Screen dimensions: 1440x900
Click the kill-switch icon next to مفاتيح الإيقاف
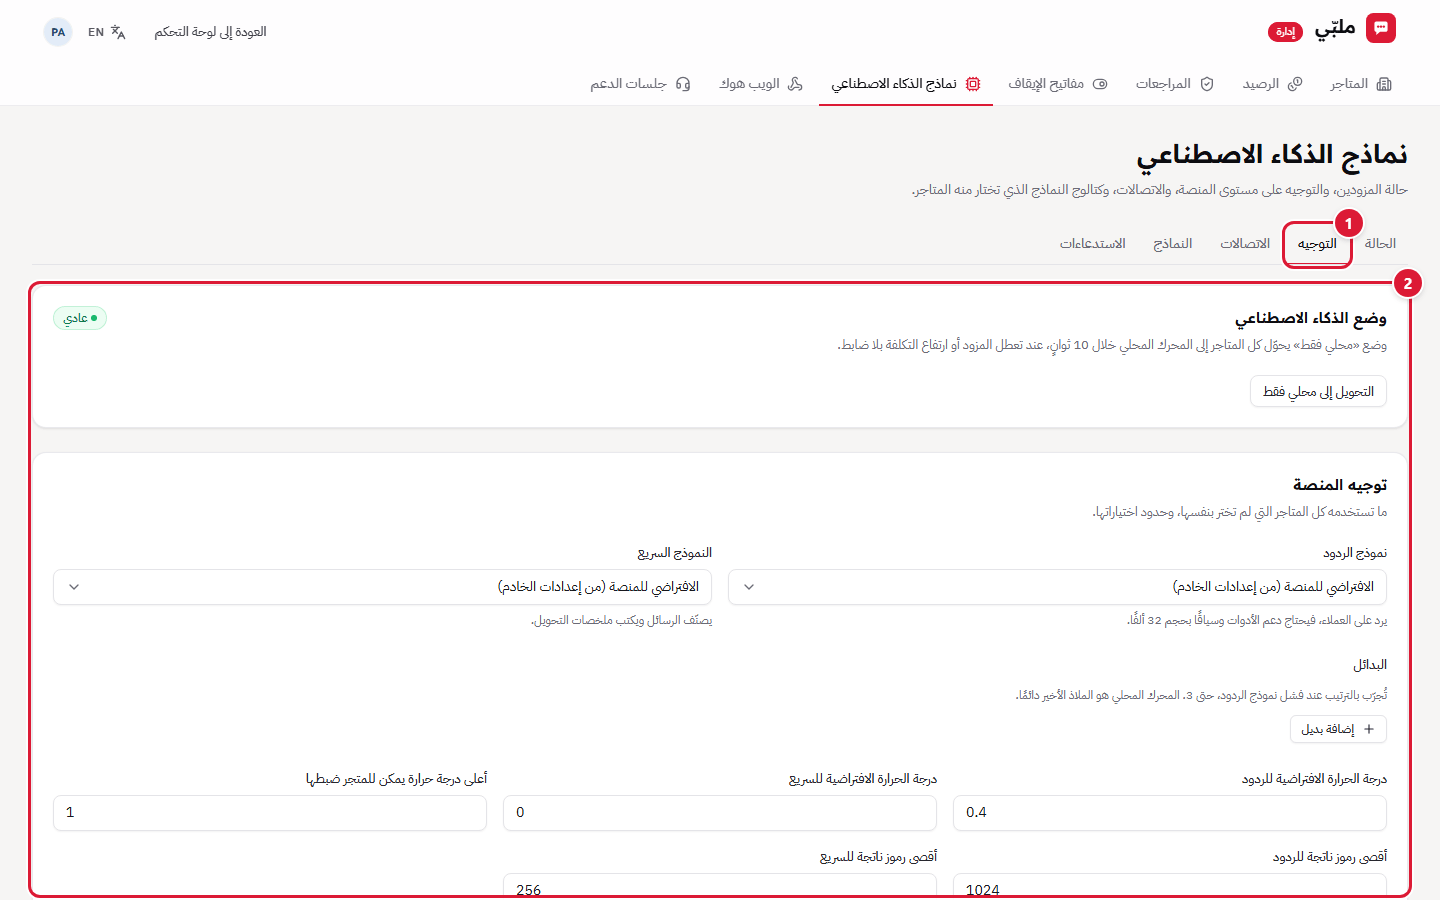click(1100, 84)
